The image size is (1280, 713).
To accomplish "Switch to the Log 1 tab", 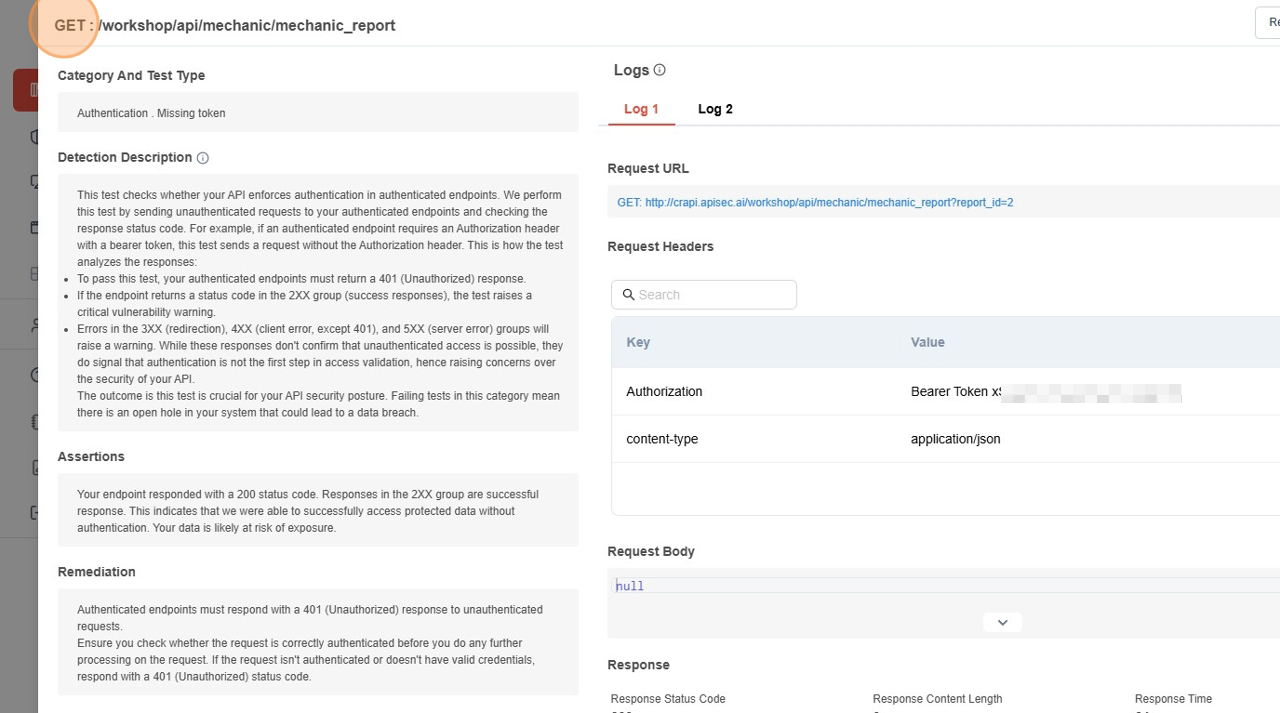I will 641,109.
